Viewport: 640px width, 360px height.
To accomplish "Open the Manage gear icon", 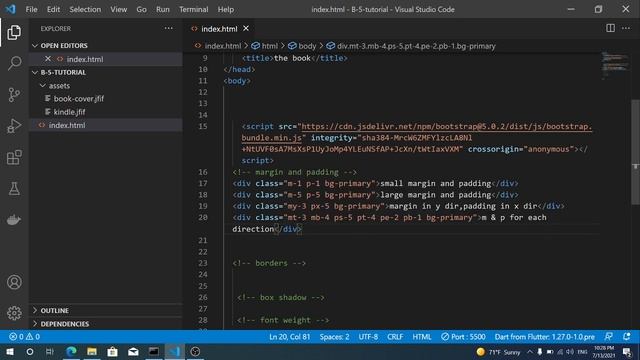I will tap(14, 313).
